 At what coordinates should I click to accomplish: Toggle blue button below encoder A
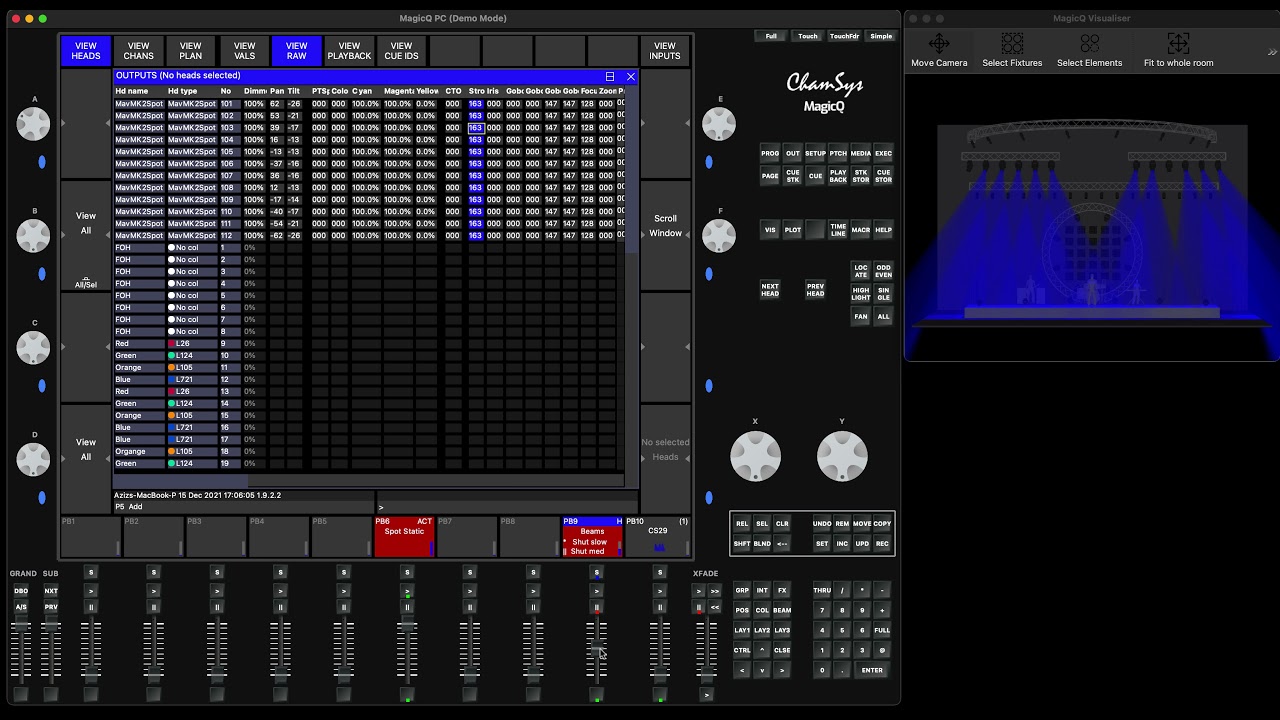pos(42,162)
